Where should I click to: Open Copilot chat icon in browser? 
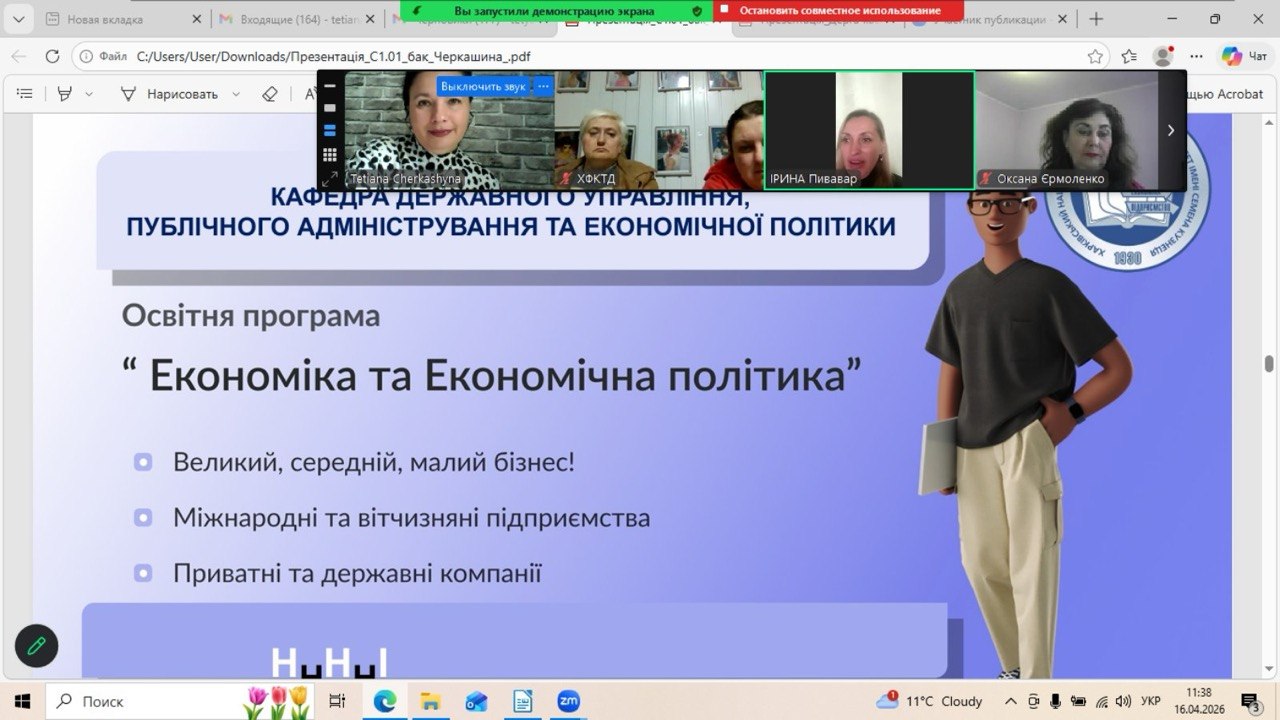click(x=1232, y=57)
